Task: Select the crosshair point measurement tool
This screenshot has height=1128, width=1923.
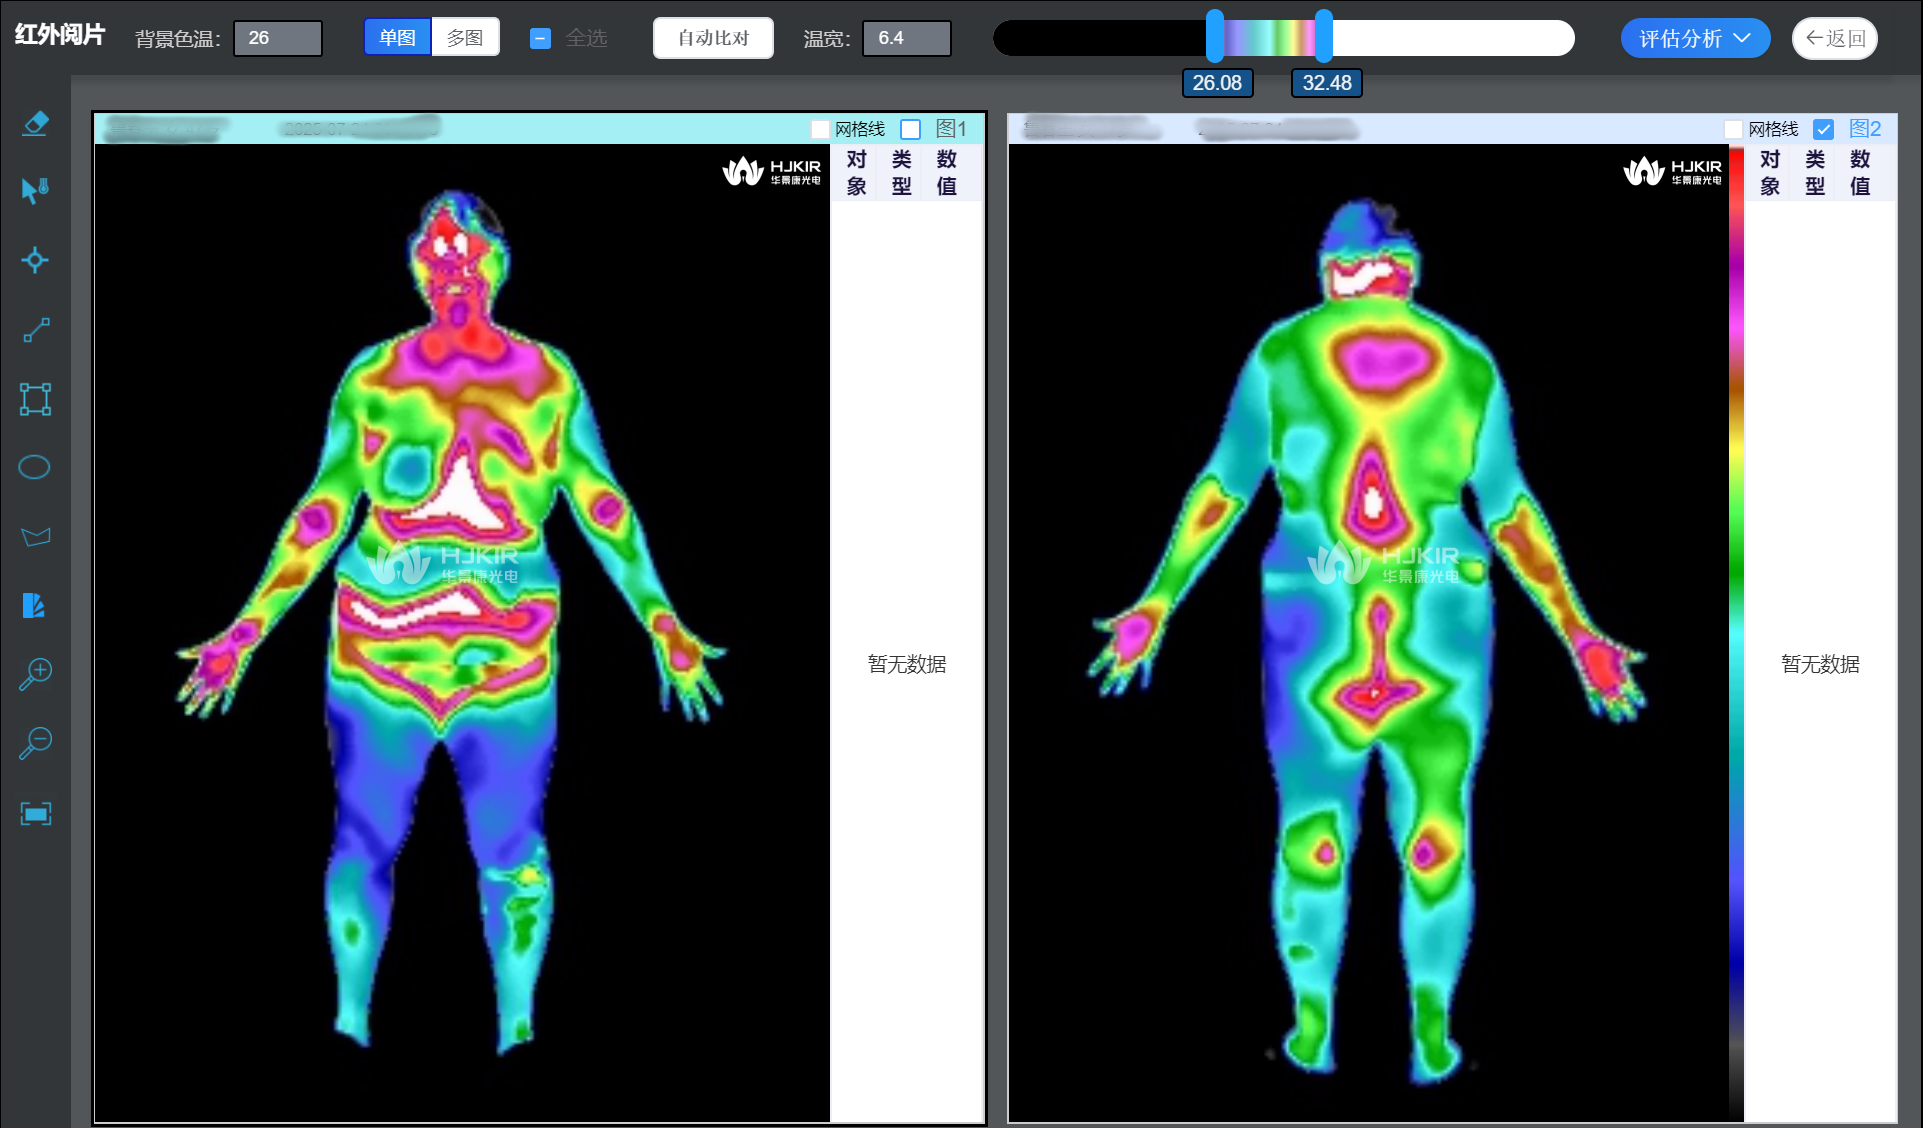Action: [35, 260]
